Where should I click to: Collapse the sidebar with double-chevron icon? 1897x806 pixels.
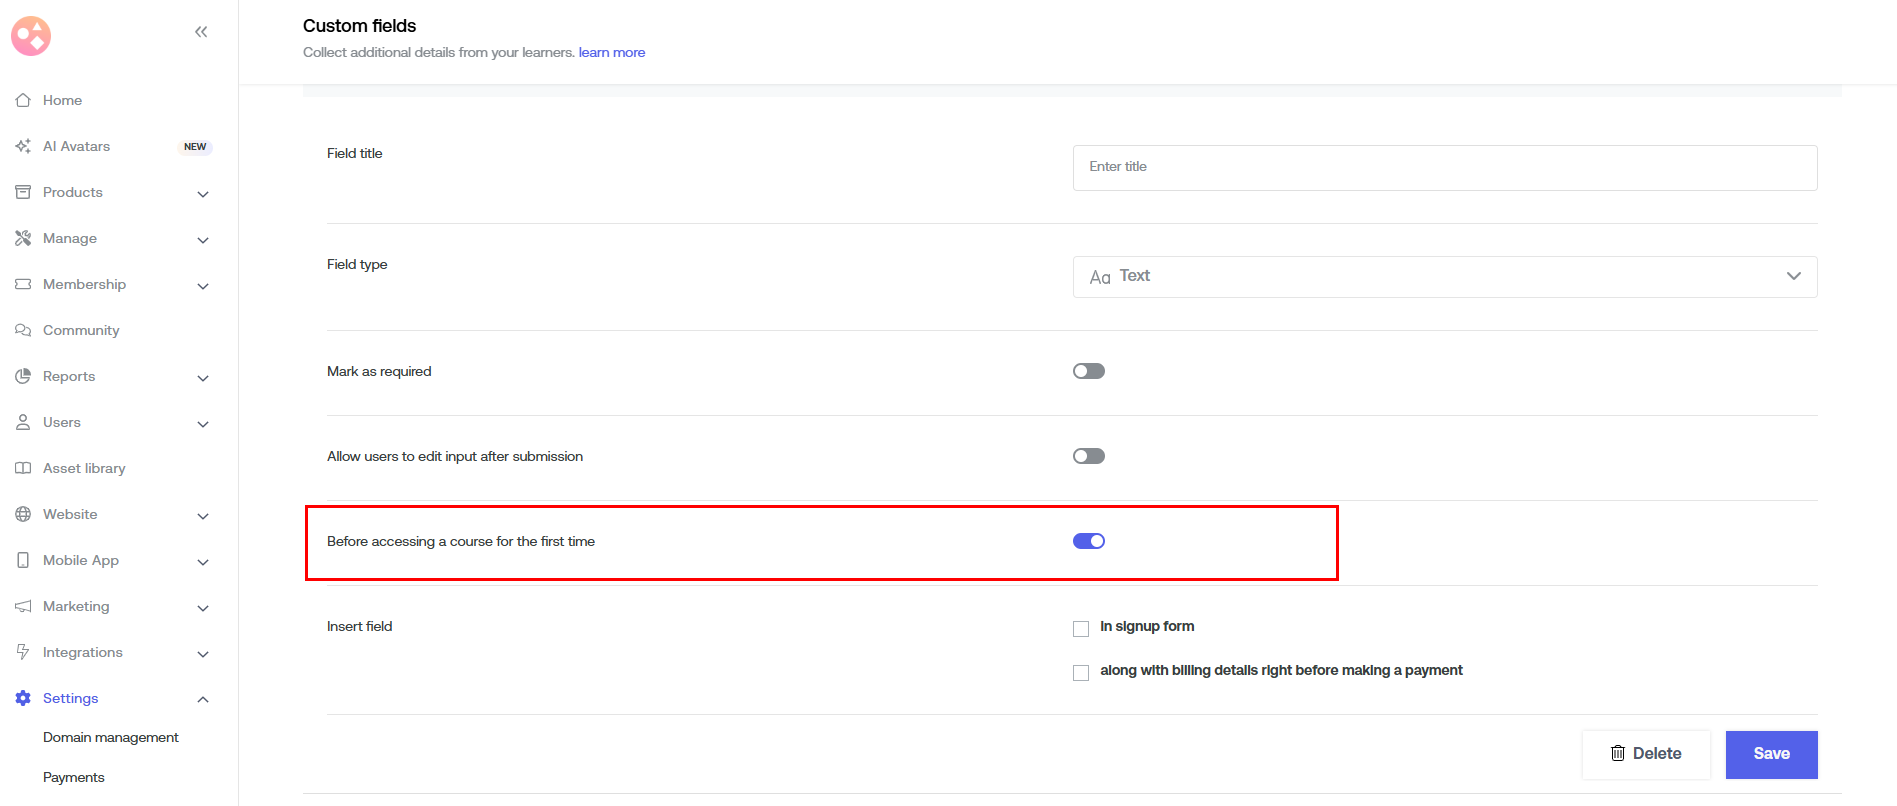click(x=201, y=32)
